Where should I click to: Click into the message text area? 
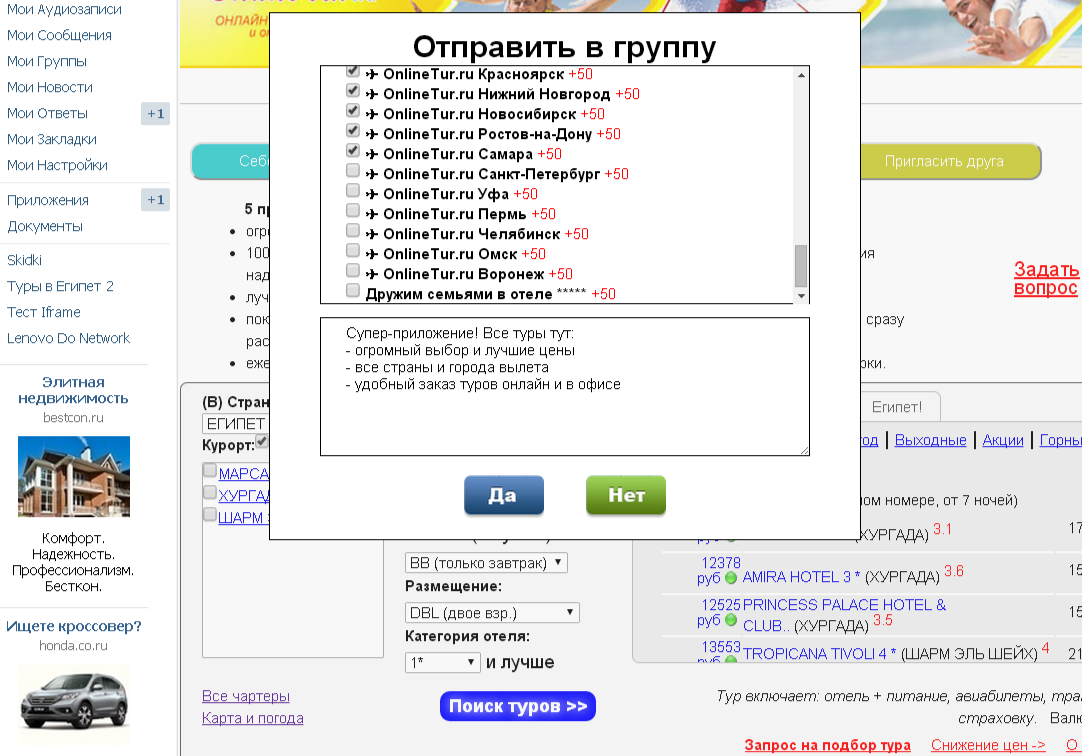click(564, 386)
